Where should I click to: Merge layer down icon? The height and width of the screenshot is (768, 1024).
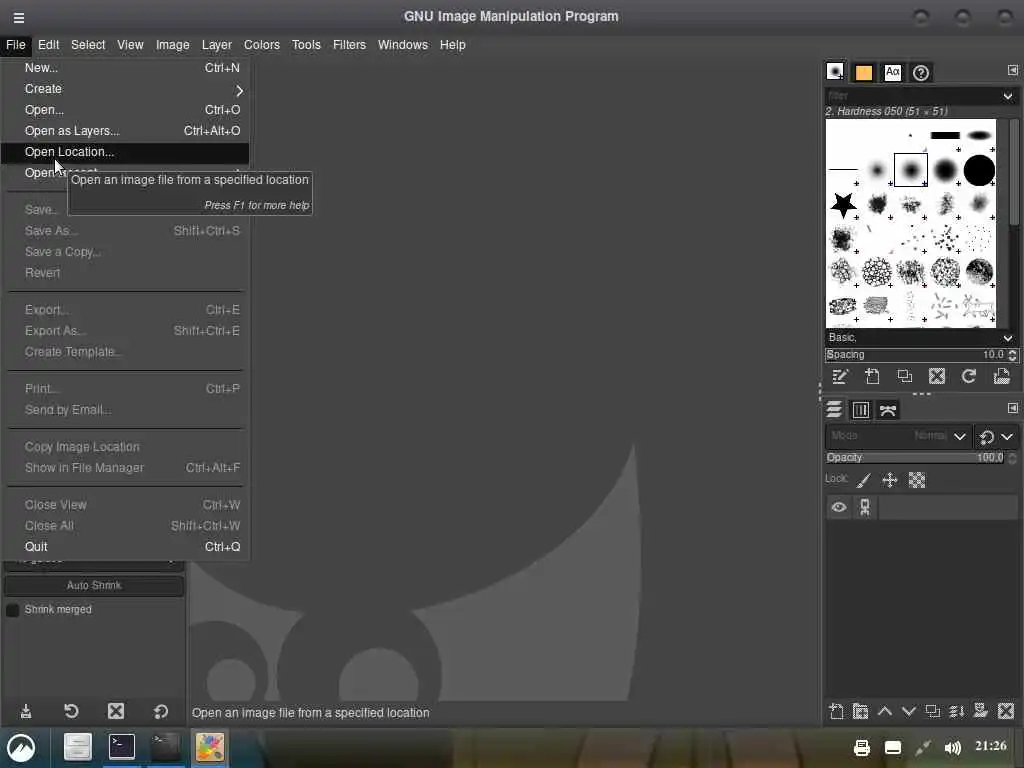[957, 711]
